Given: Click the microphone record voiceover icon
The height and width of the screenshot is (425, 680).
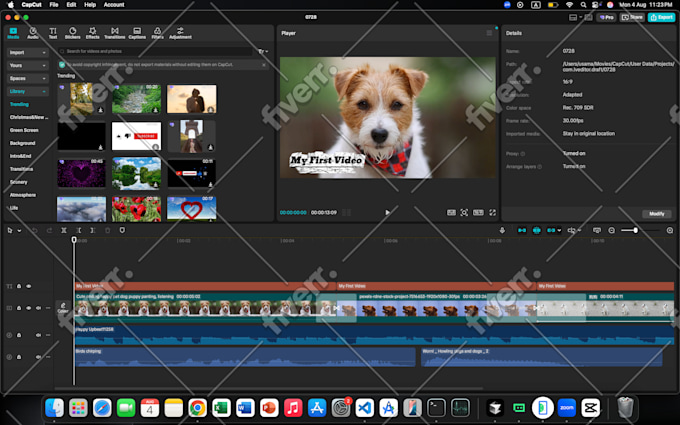Looking at the screenshot, I should point(502,230).
